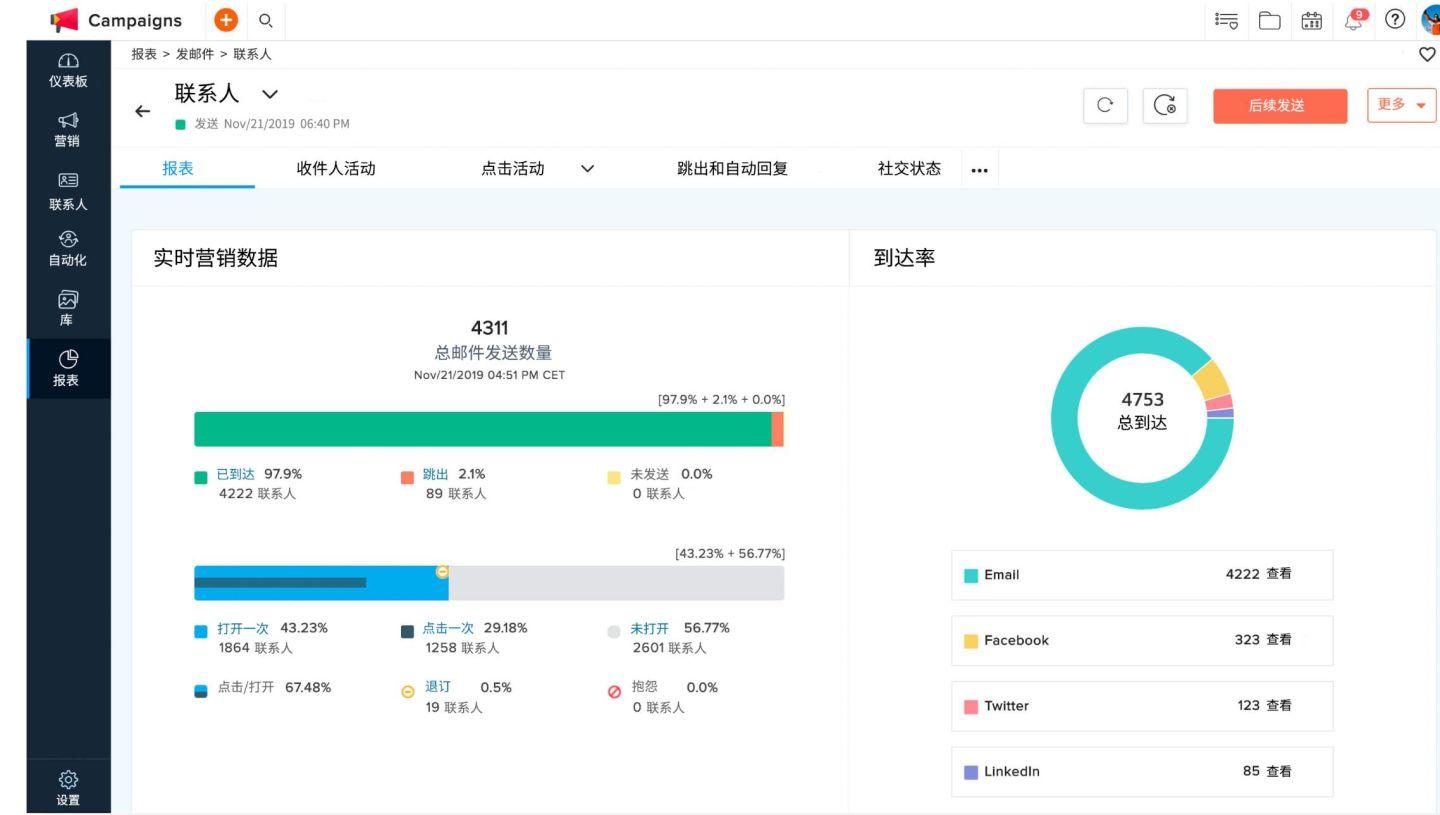Select 报表 in the sidebar
Screen dimensions: 1440x815
pyautogui.click(x=68, y=369)
